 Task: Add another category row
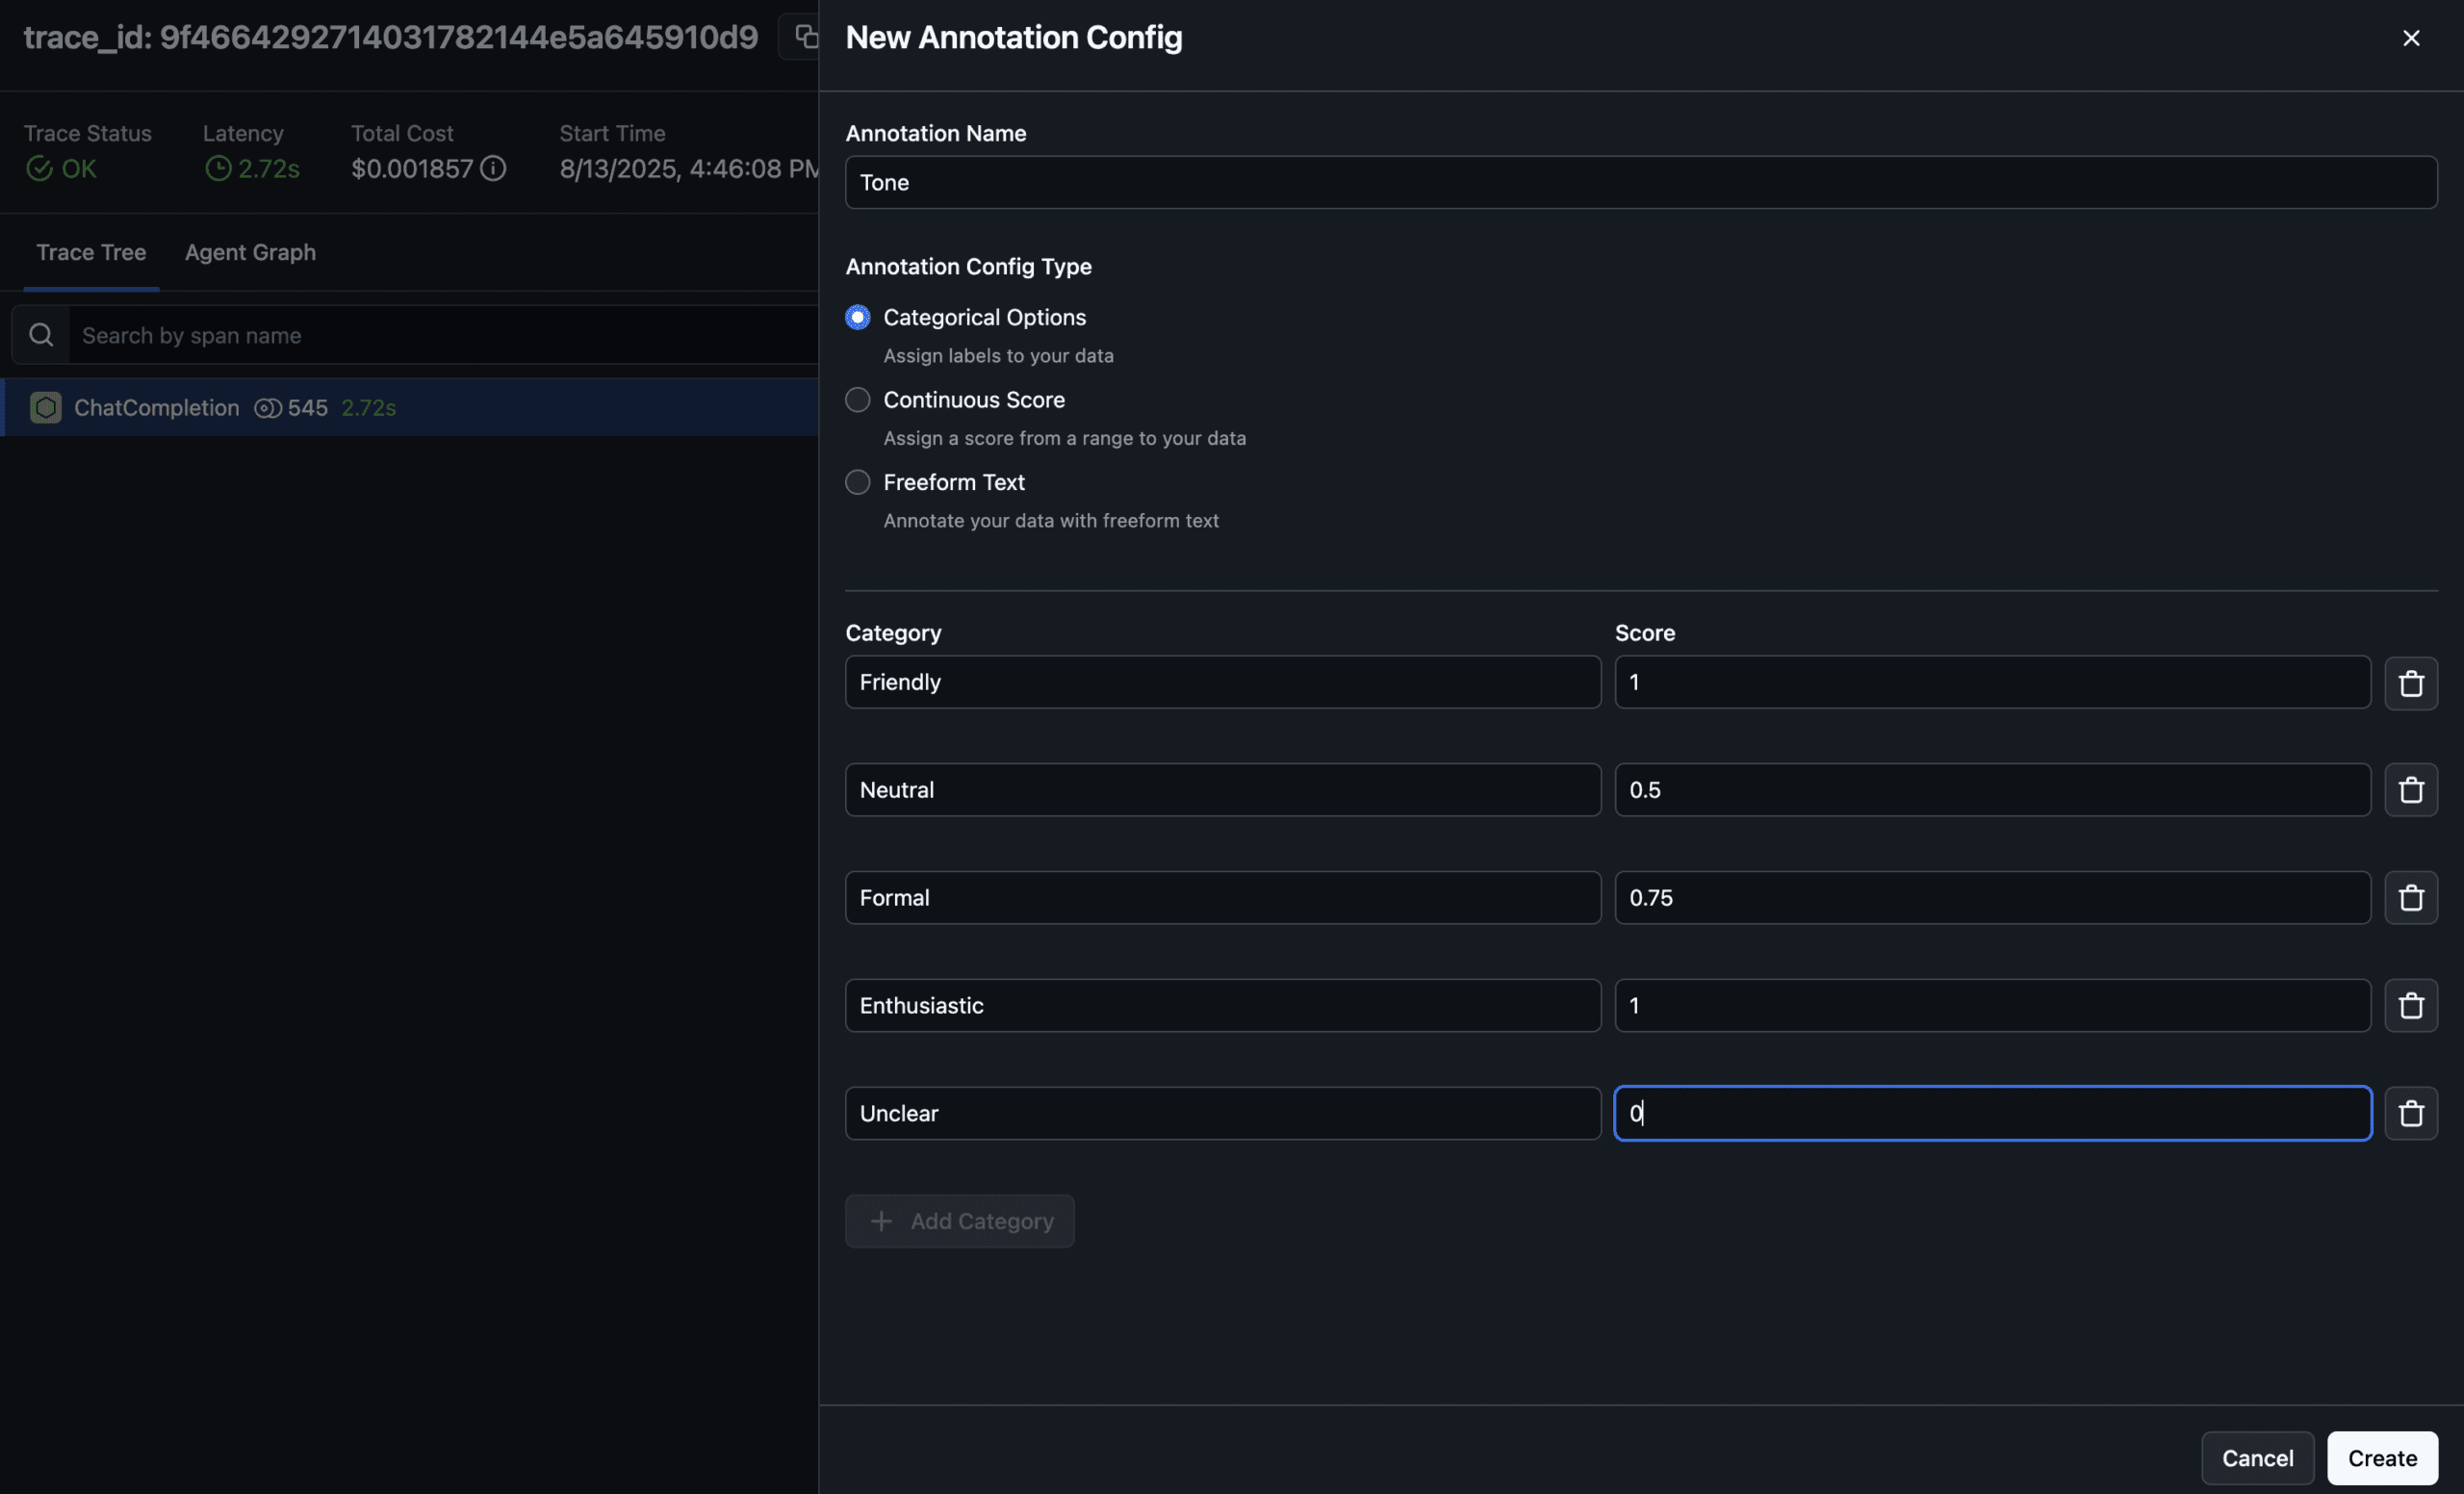tap(960, 1221)
